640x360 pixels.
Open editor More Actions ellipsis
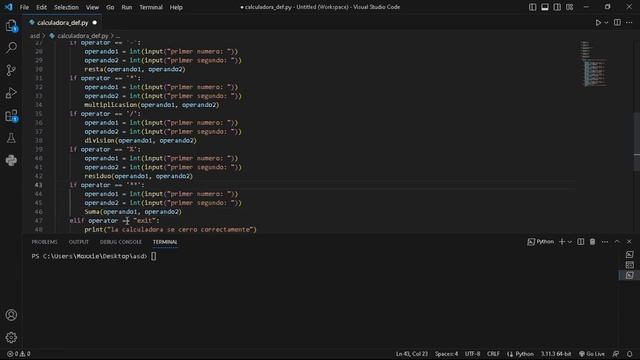[629, 23]
